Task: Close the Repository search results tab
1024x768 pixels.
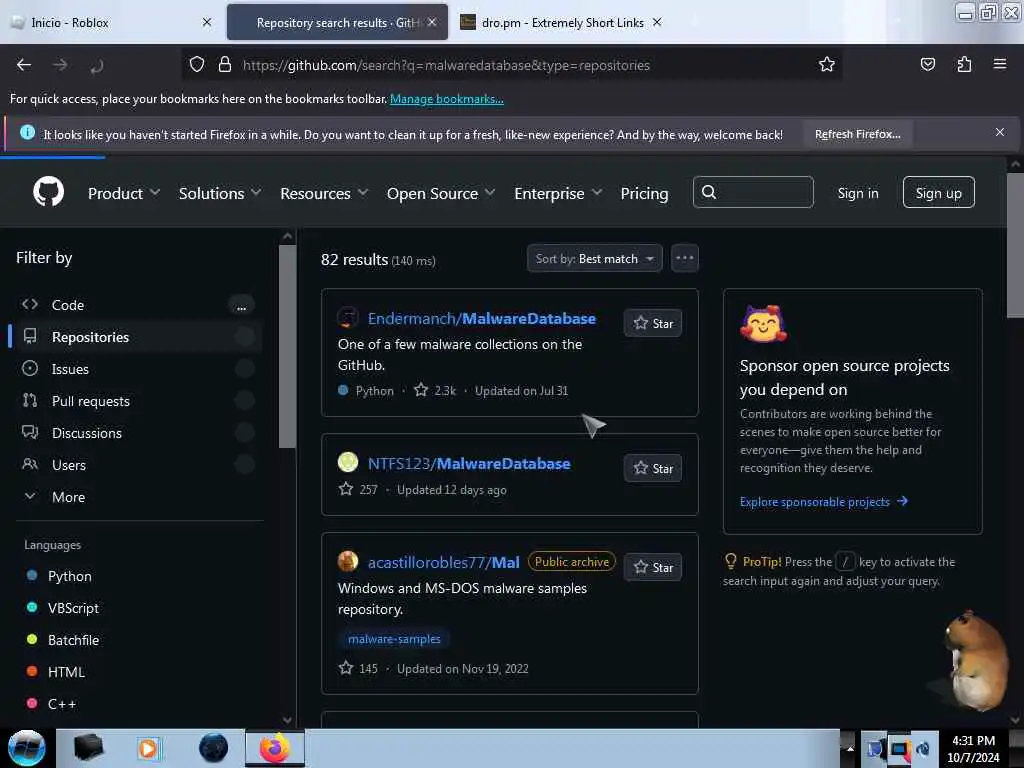Action: tap(432, 22)
